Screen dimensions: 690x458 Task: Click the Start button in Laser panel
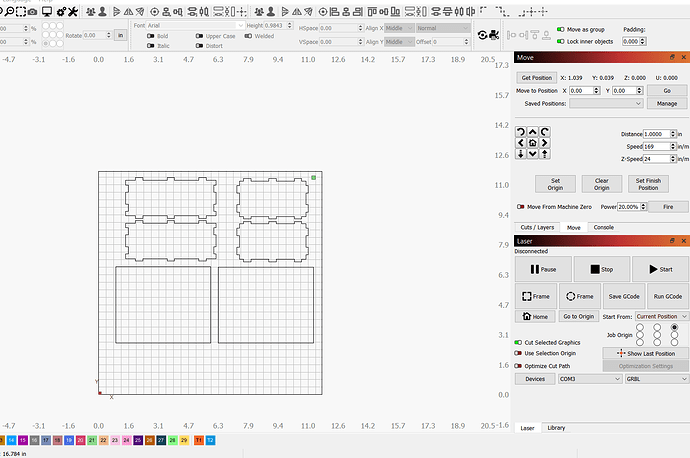pos(661,269)
